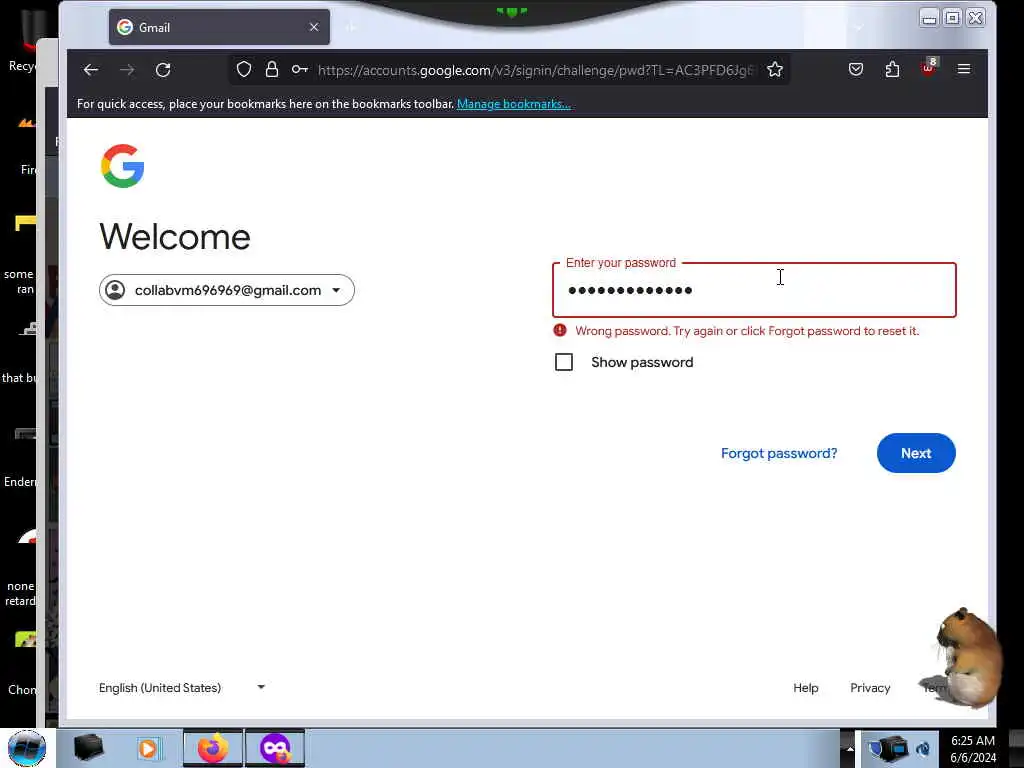The width and height of the screenshot is (1024, 768).
Task: Launch the media player taskbar icon
Action: pos(148,748)
